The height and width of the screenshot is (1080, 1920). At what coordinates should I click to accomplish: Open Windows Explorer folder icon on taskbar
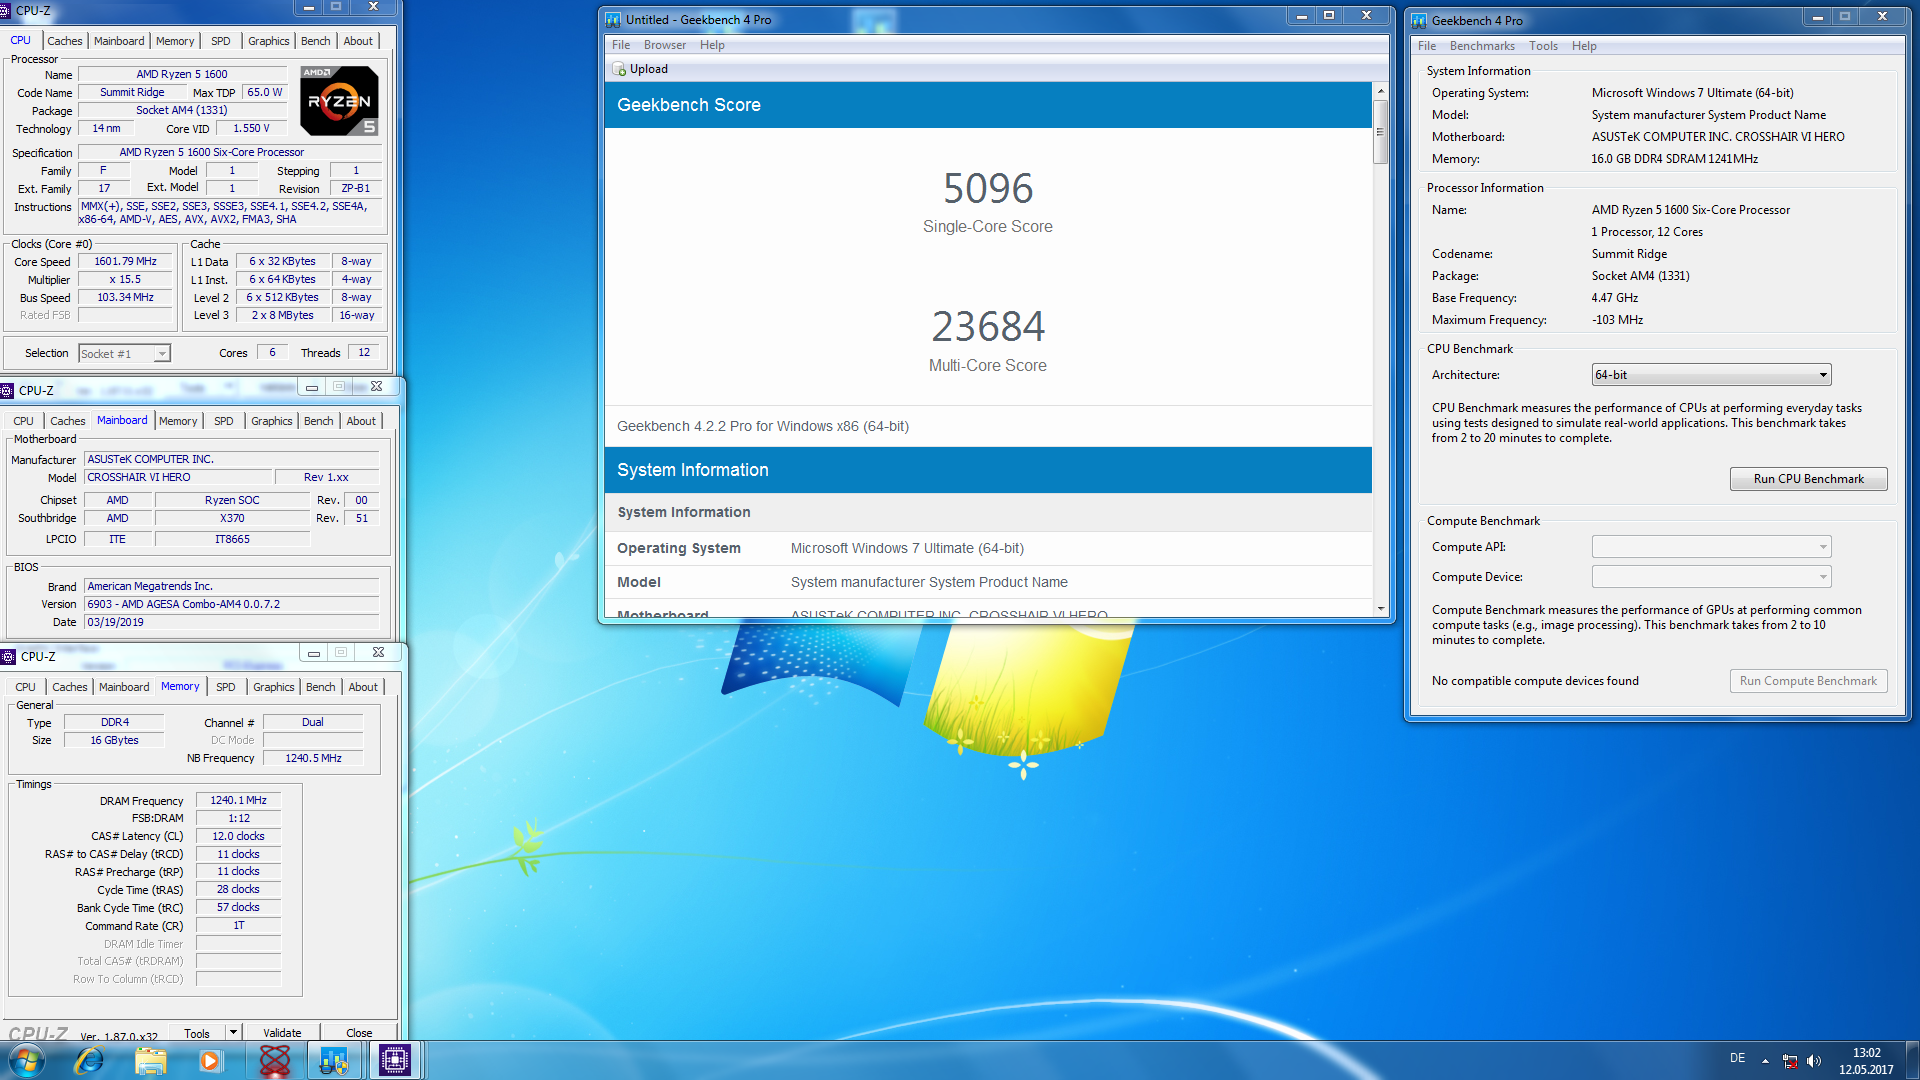click(x=151, y=1060)
